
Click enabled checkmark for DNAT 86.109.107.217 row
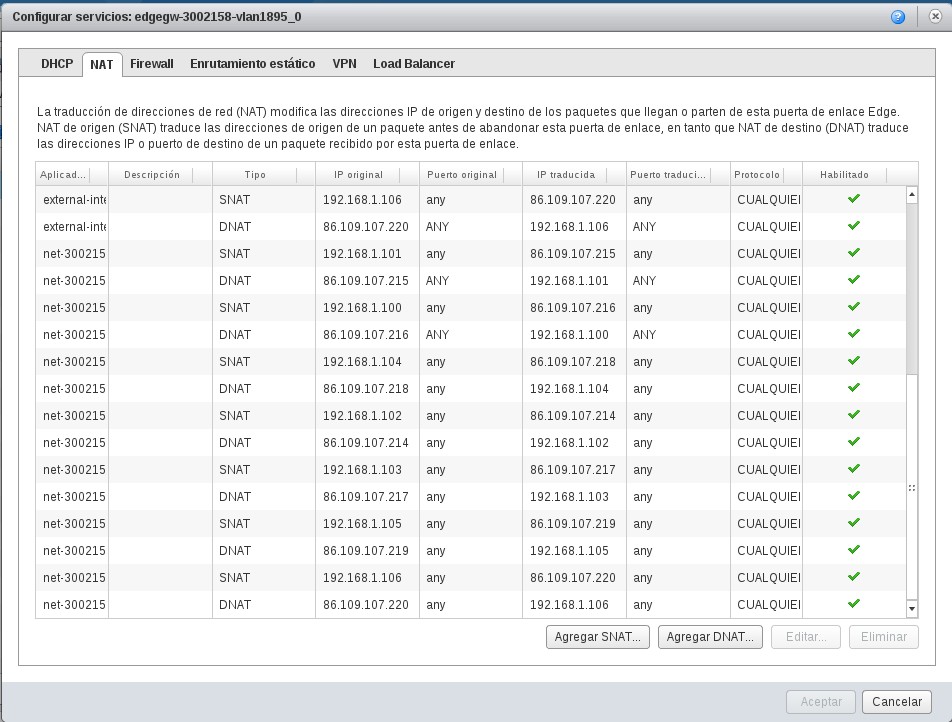[853, 496]
